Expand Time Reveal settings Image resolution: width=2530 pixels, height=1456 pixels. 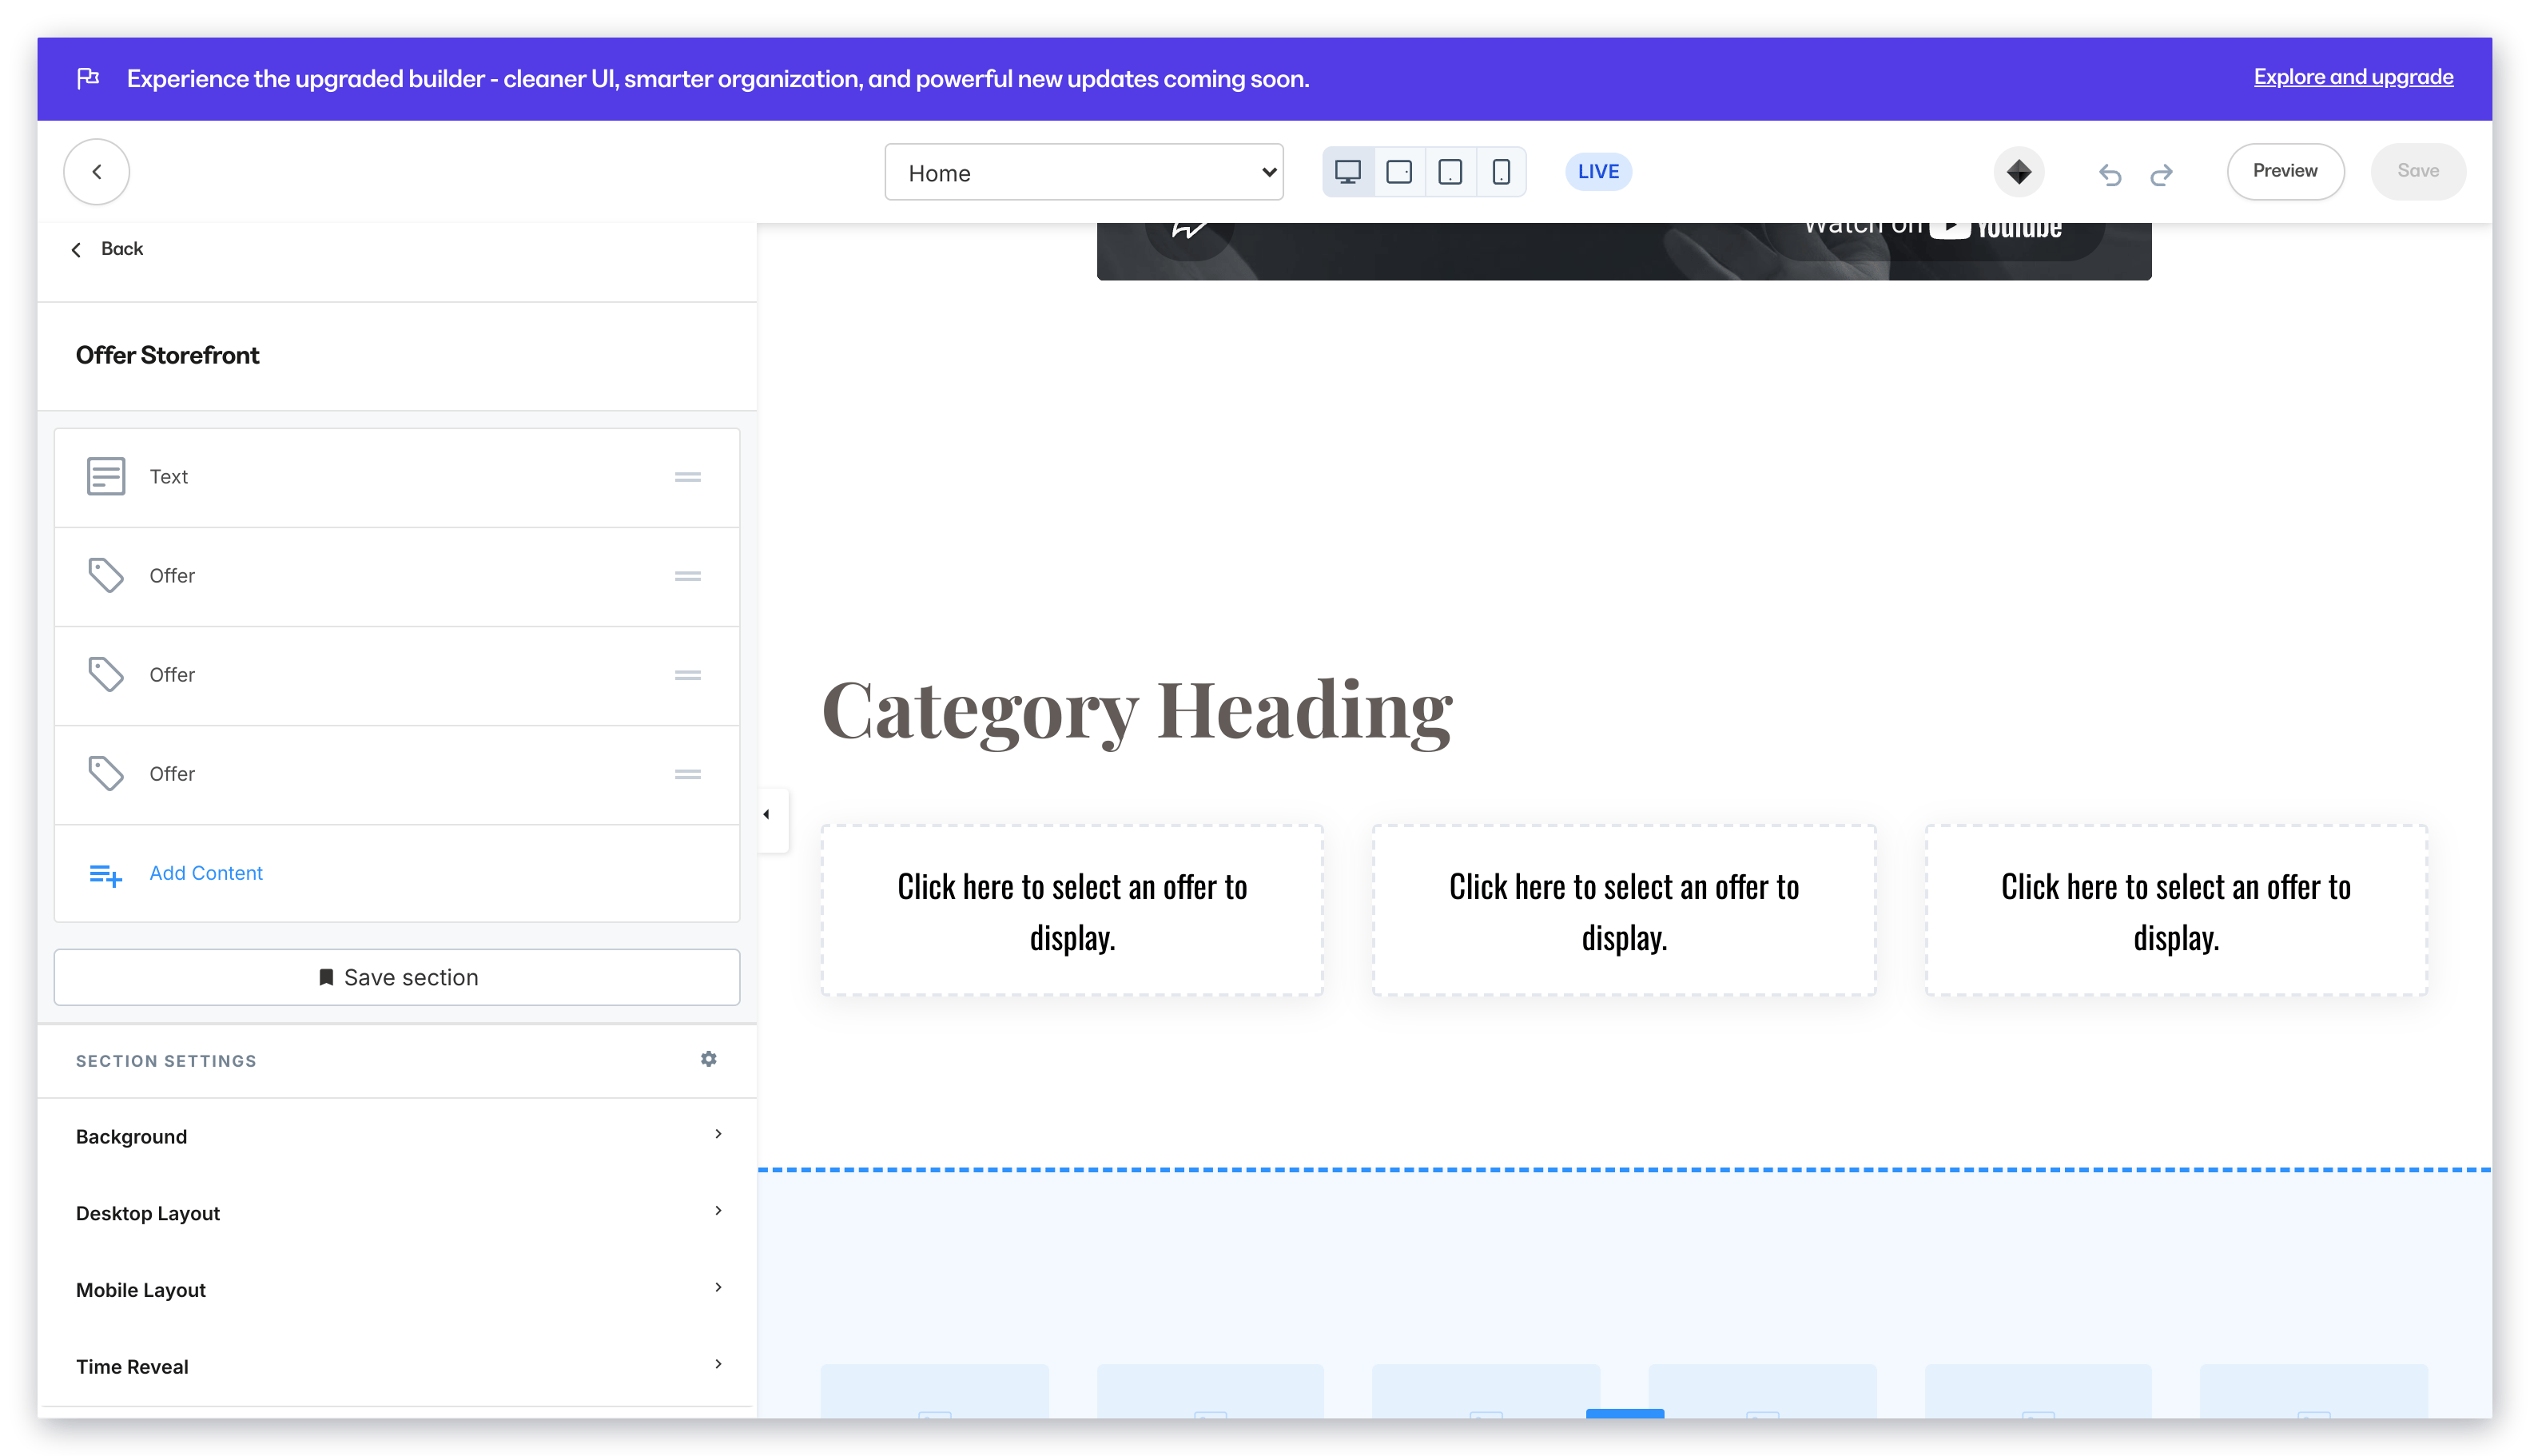click(x=397, y=1366)
